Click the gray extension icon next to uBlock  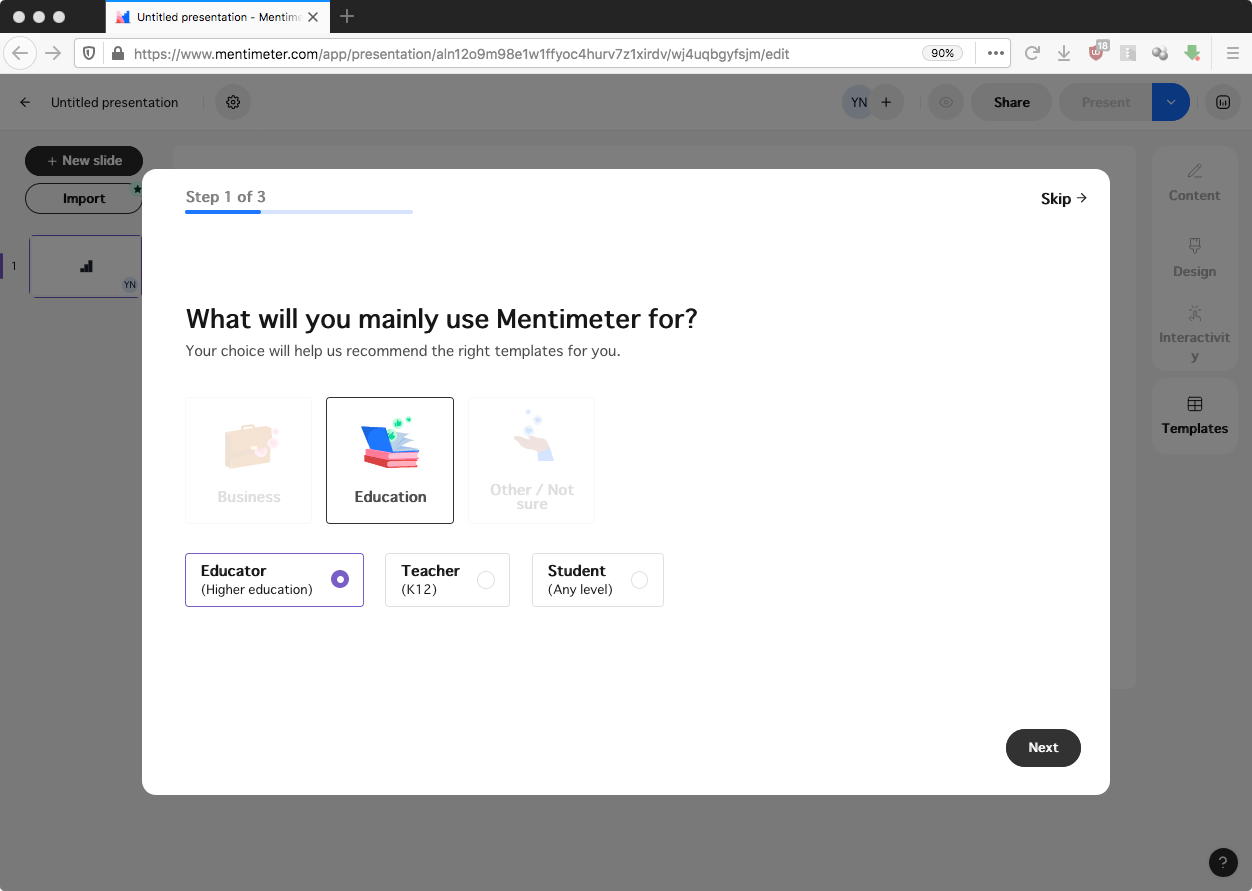pos(1128,54)
